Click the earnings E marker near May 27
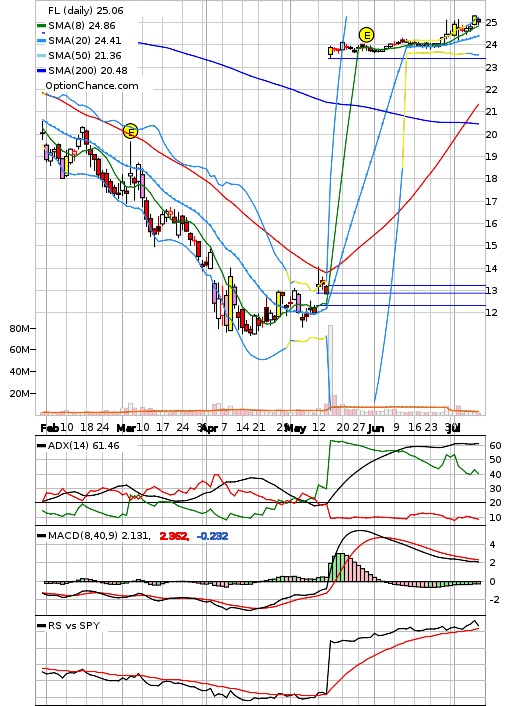 367,35
